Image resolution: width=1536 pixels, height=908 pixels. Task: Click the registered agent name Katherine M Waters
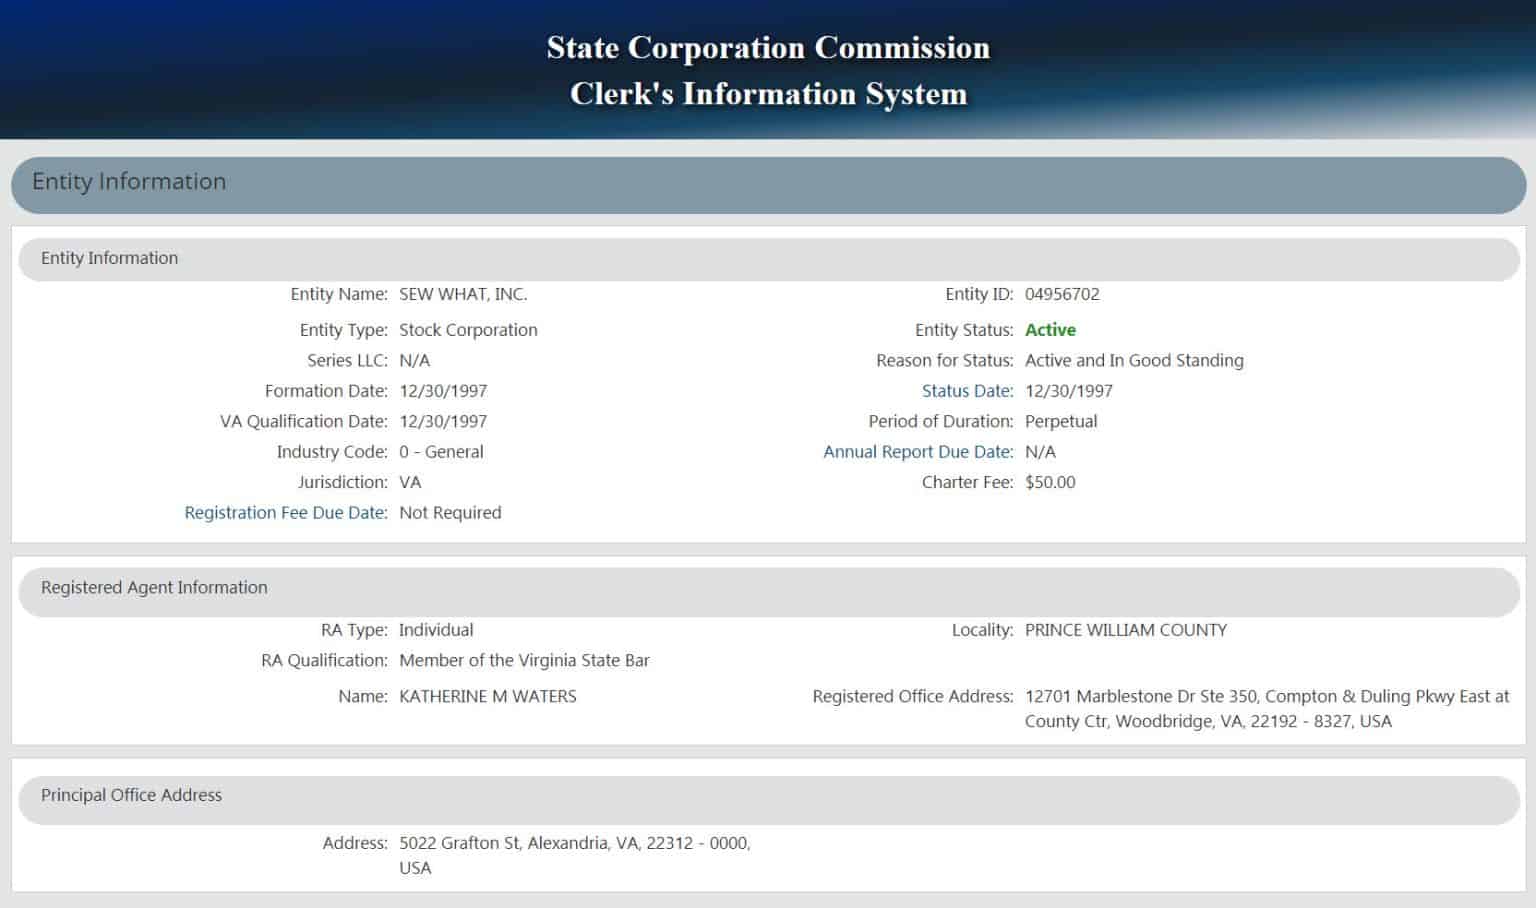click(487, 697)
